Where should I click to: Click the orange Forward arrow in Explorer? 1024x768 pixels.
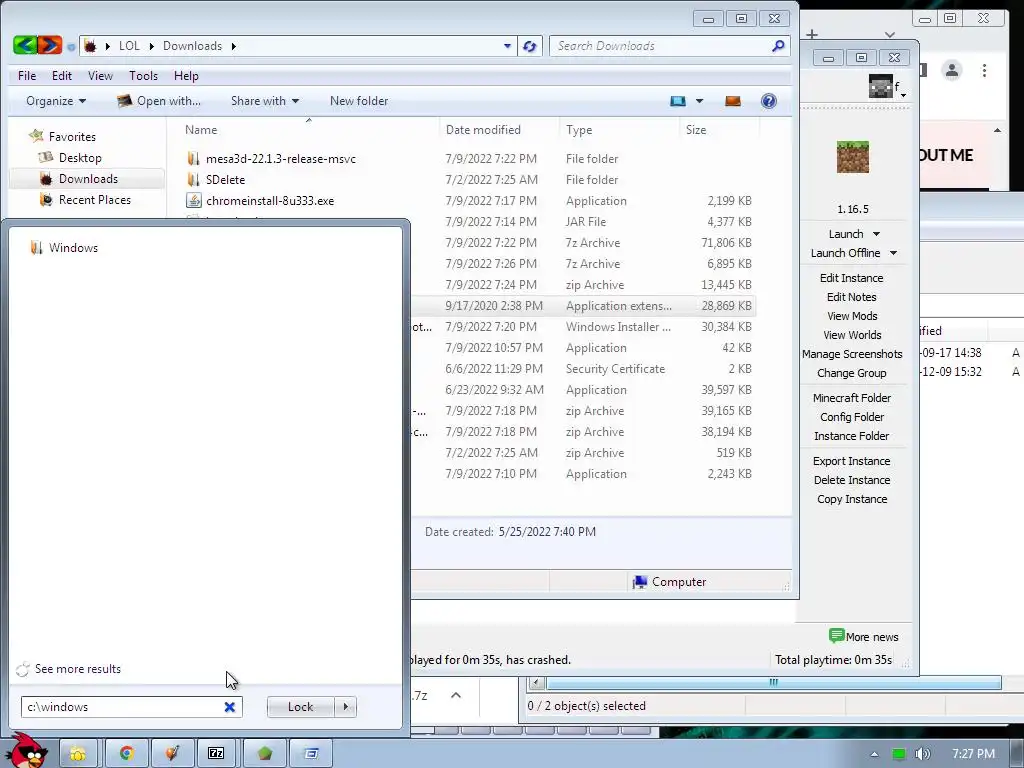(x=50, y=45)
